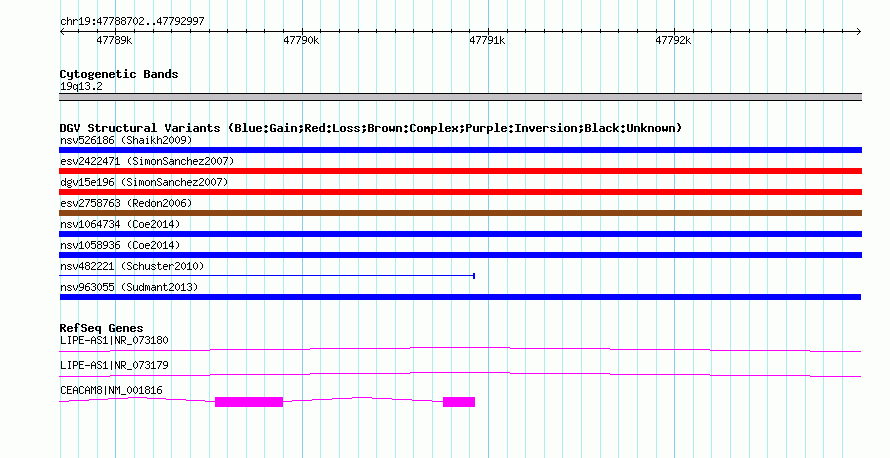Click the 47791k ruler tick label
Image resolution: width=890 pixels, height=458 pixels.
pyautogui.click(x=487, y=40)
